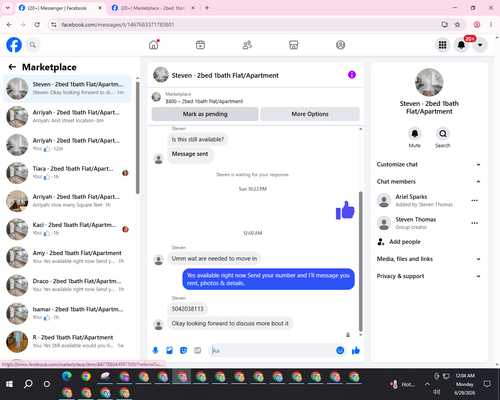This screenshot has height=400, width=500.
Task: Click conversation list scrollbar
Action: (x=137, y=137)
